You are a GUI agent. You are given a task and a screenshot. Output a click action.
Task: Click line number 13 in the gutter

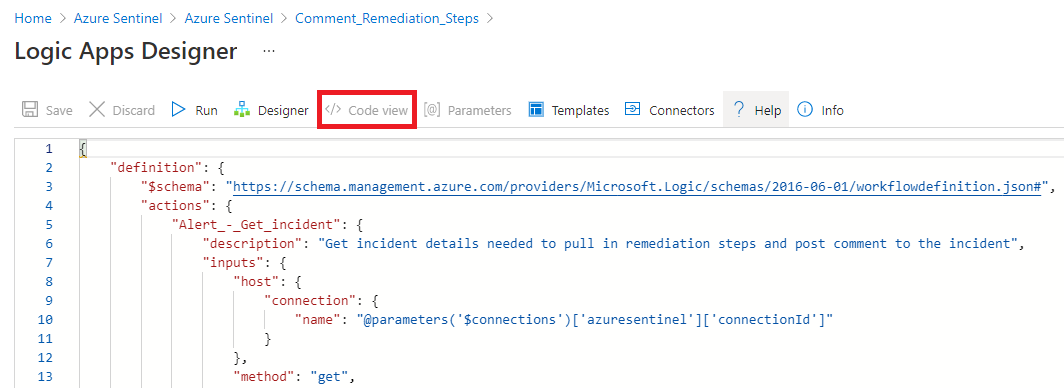coord(45,376)
